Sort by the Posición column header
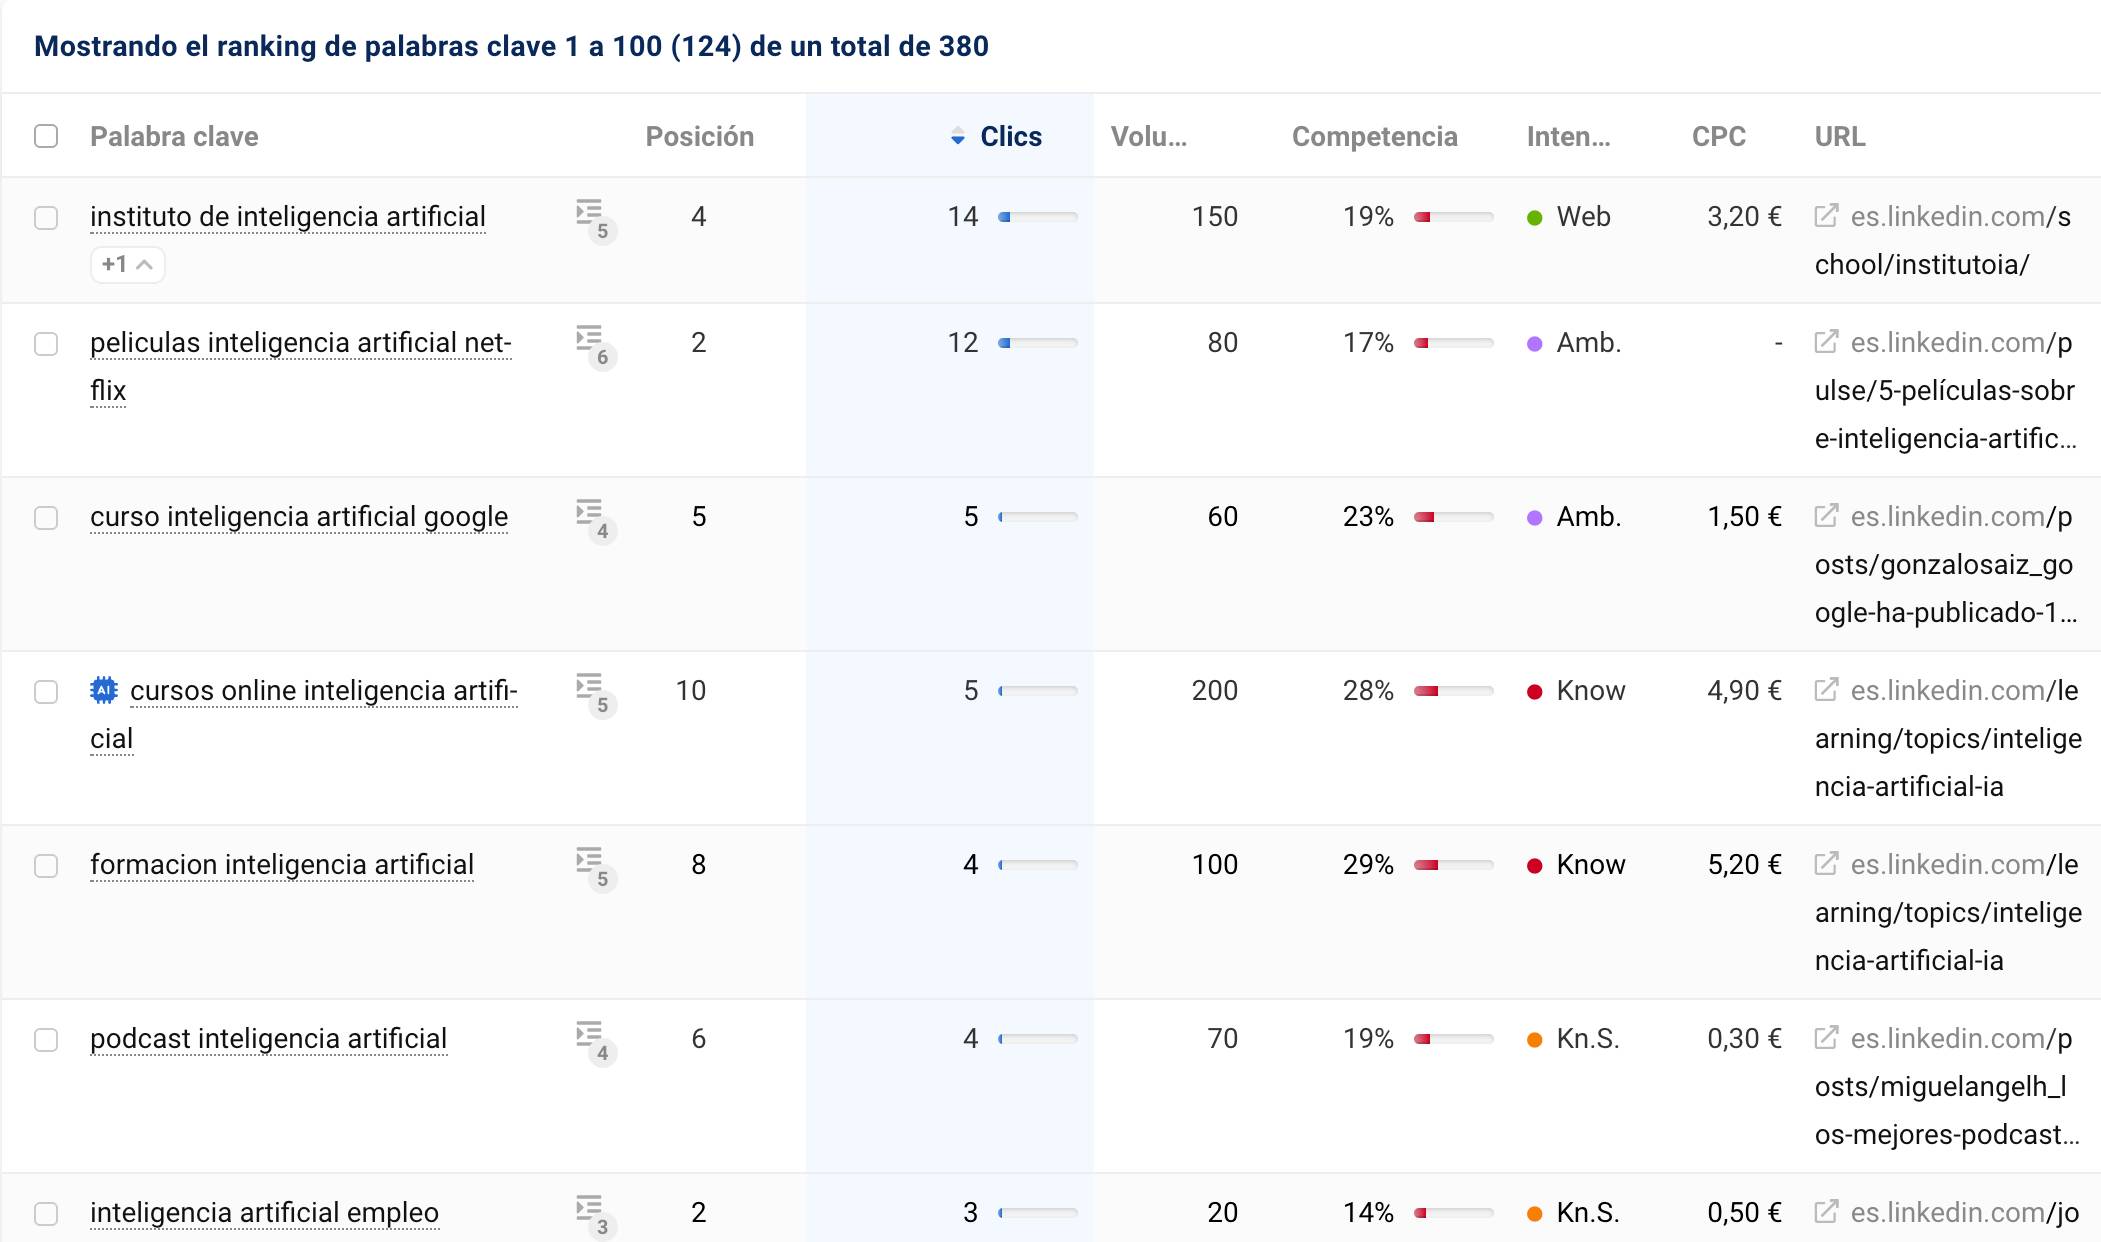Viewport: 2101px width, 1242px height. [699, 136]
